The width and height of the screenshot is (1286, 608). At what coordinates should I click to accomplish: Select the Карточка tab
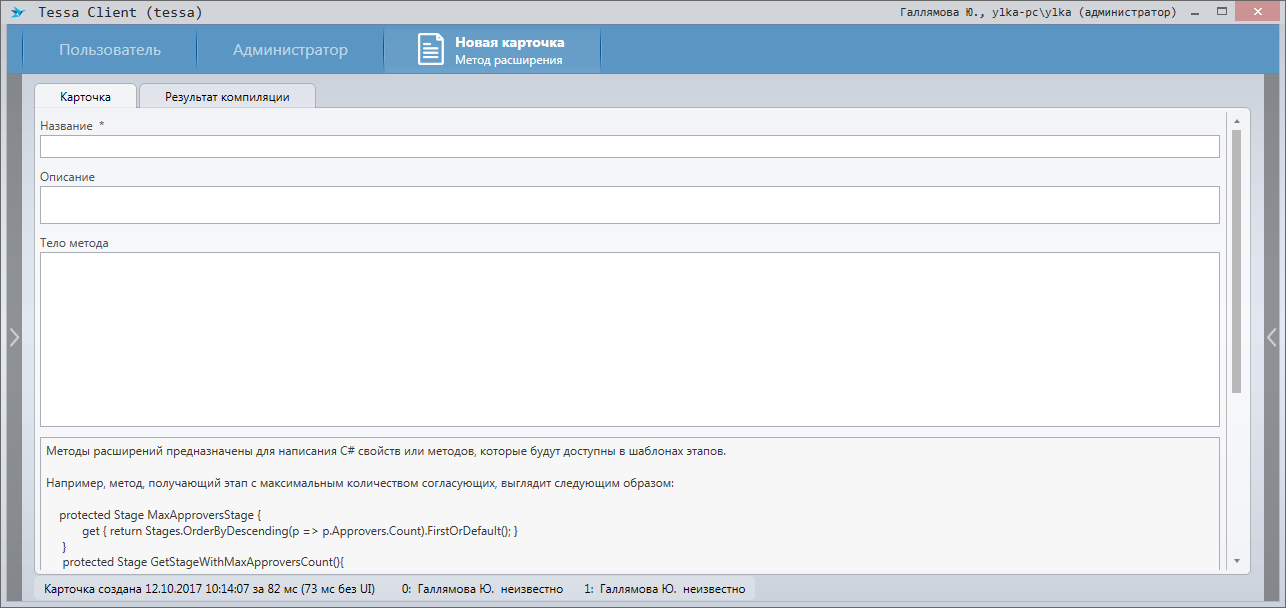pos(85,97)
